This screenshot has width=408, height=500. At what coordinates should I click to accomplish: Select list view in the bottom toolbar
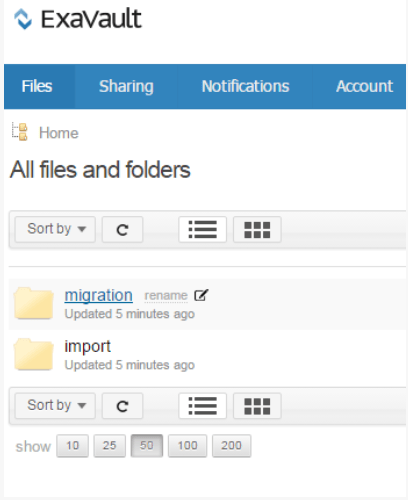(x=202, y=406)
